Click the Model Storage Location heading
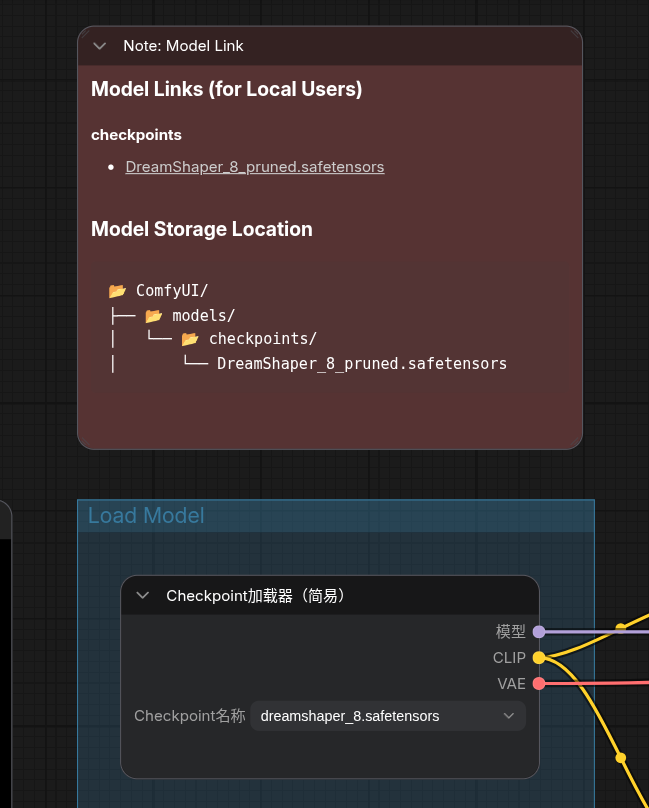Viewport: 649px width, 808px height. (202, 229)
